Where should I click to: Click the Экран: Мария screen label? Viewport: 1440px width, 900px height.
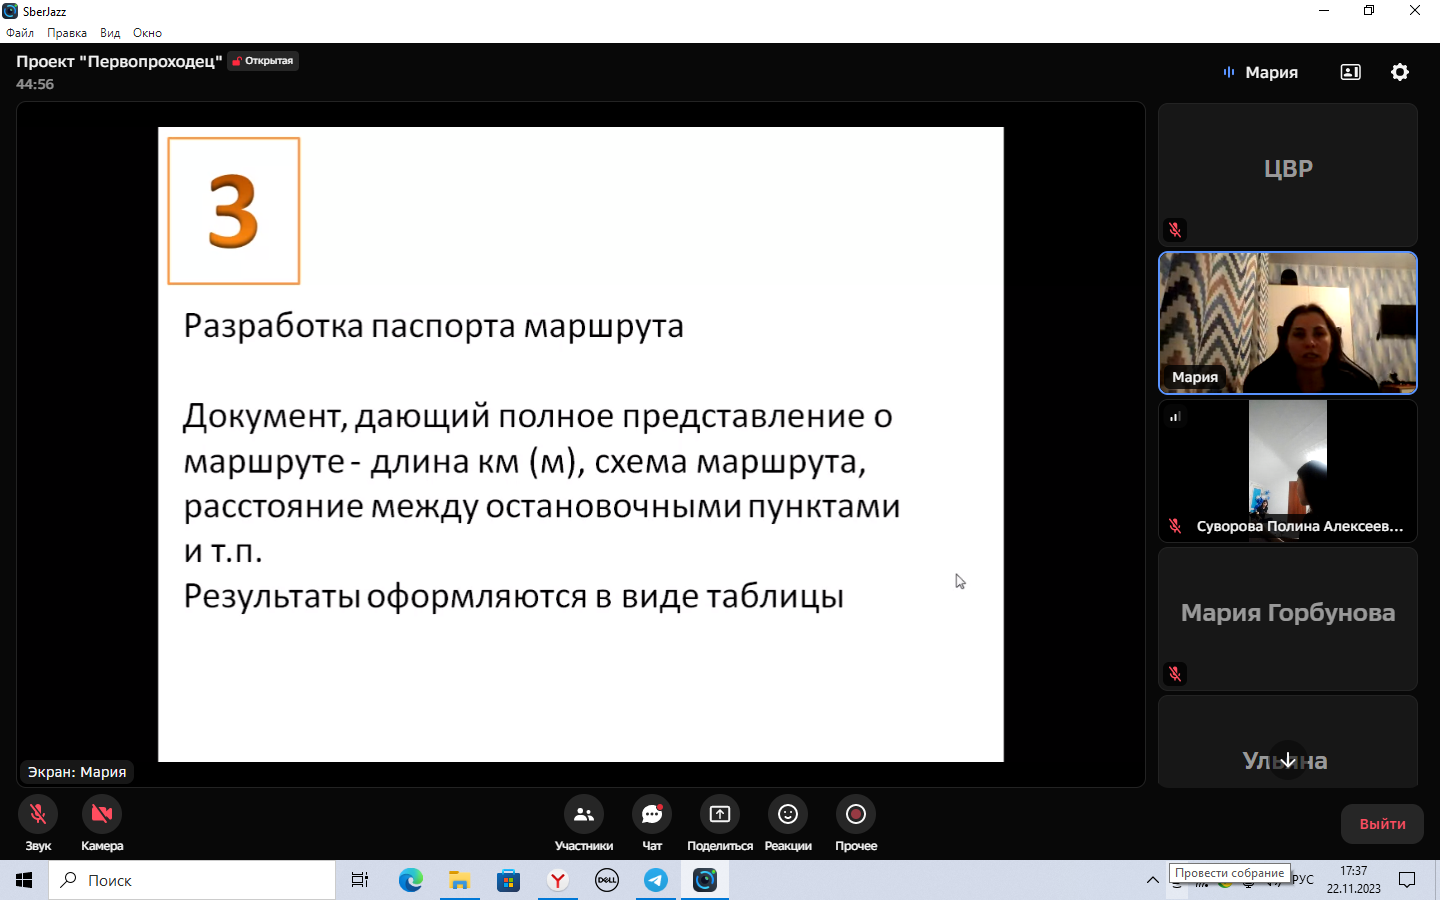(77, 772)
